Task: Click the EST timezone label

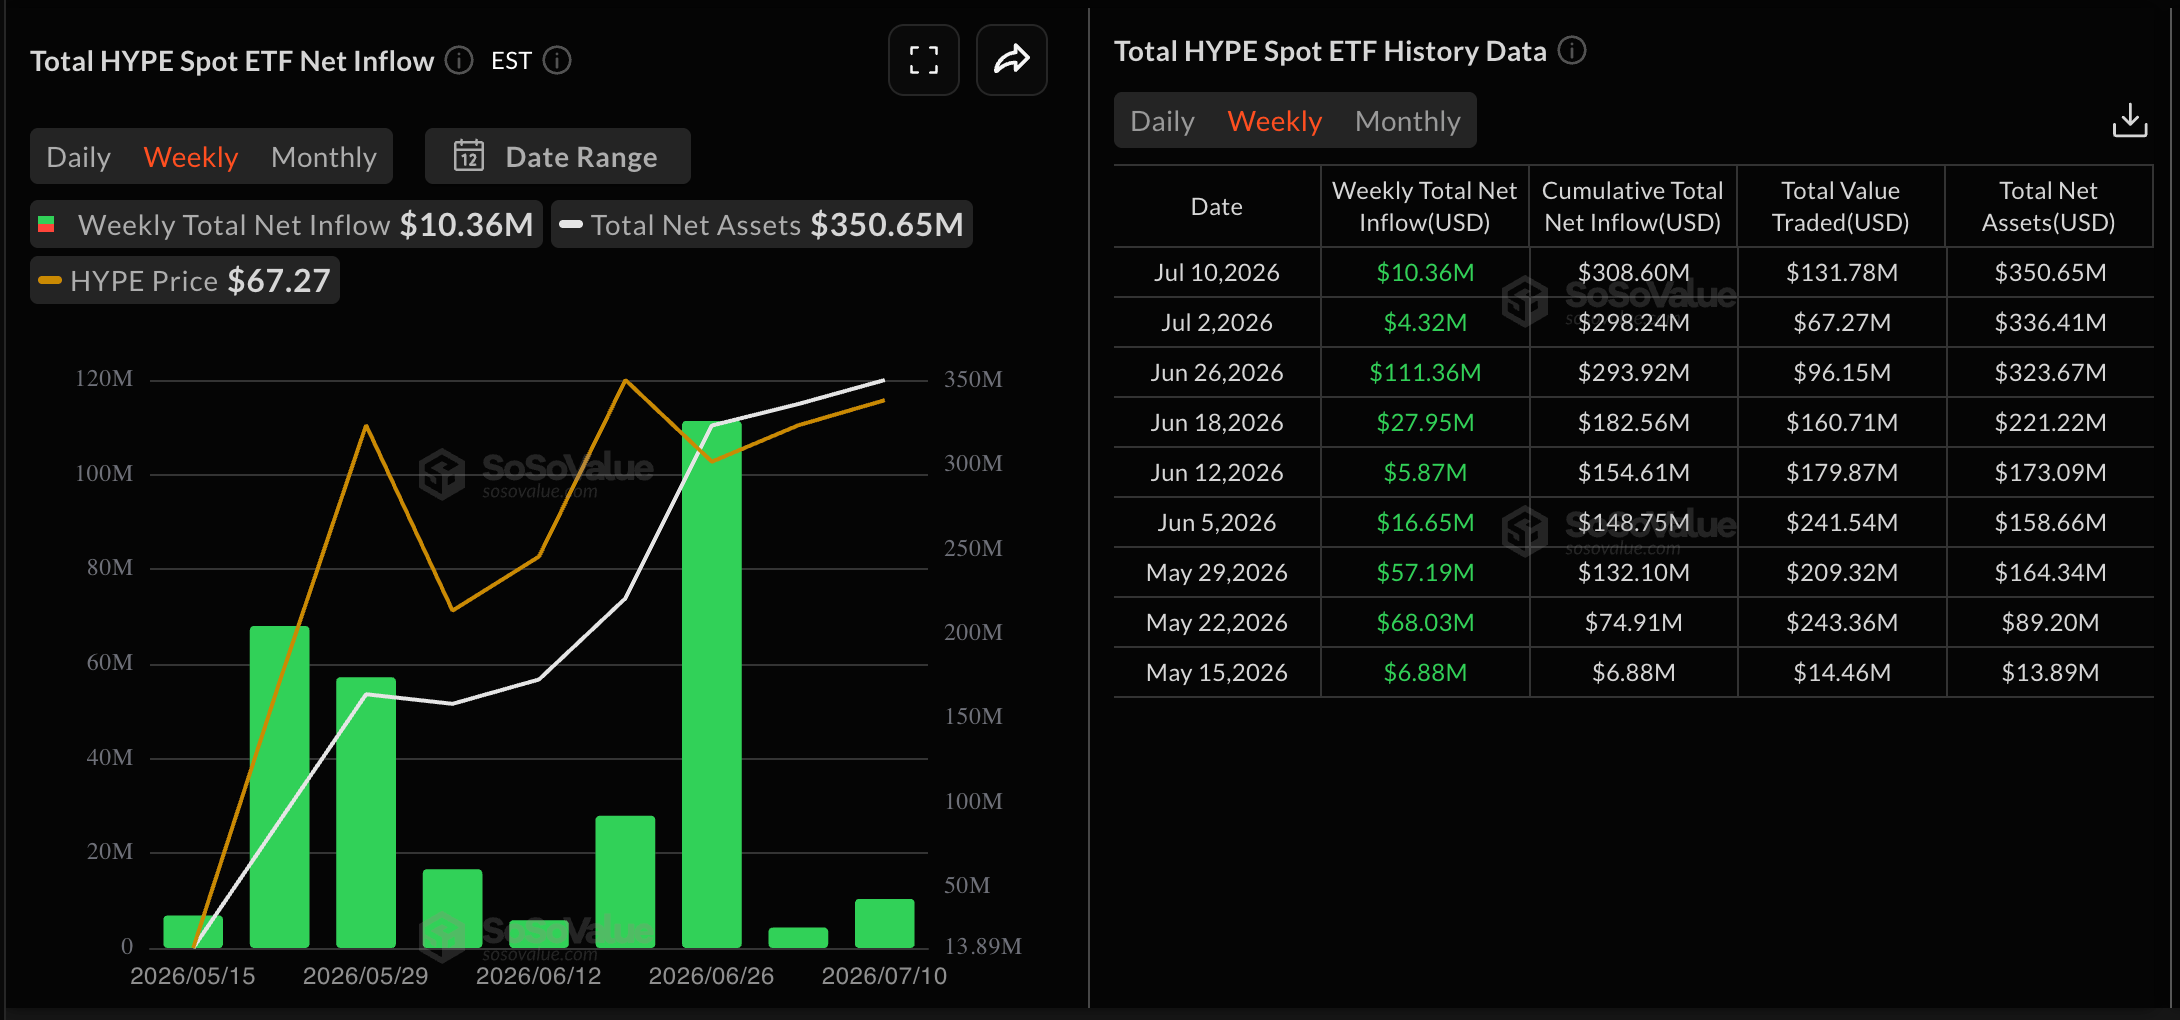Action: click(x=511, y=61)
